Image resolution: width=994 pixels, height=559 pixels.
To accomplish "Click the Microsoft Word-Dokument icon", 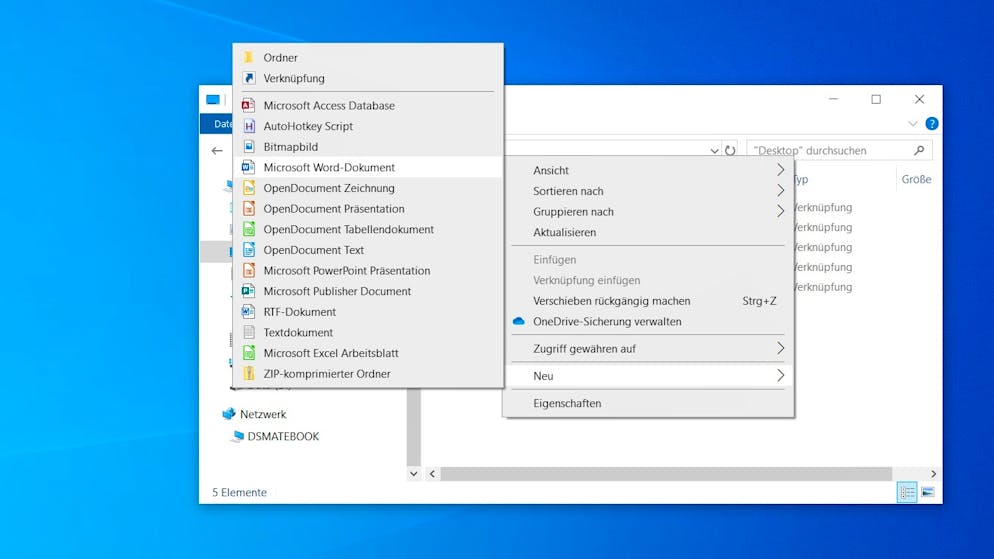I will (x=248, y=167).
